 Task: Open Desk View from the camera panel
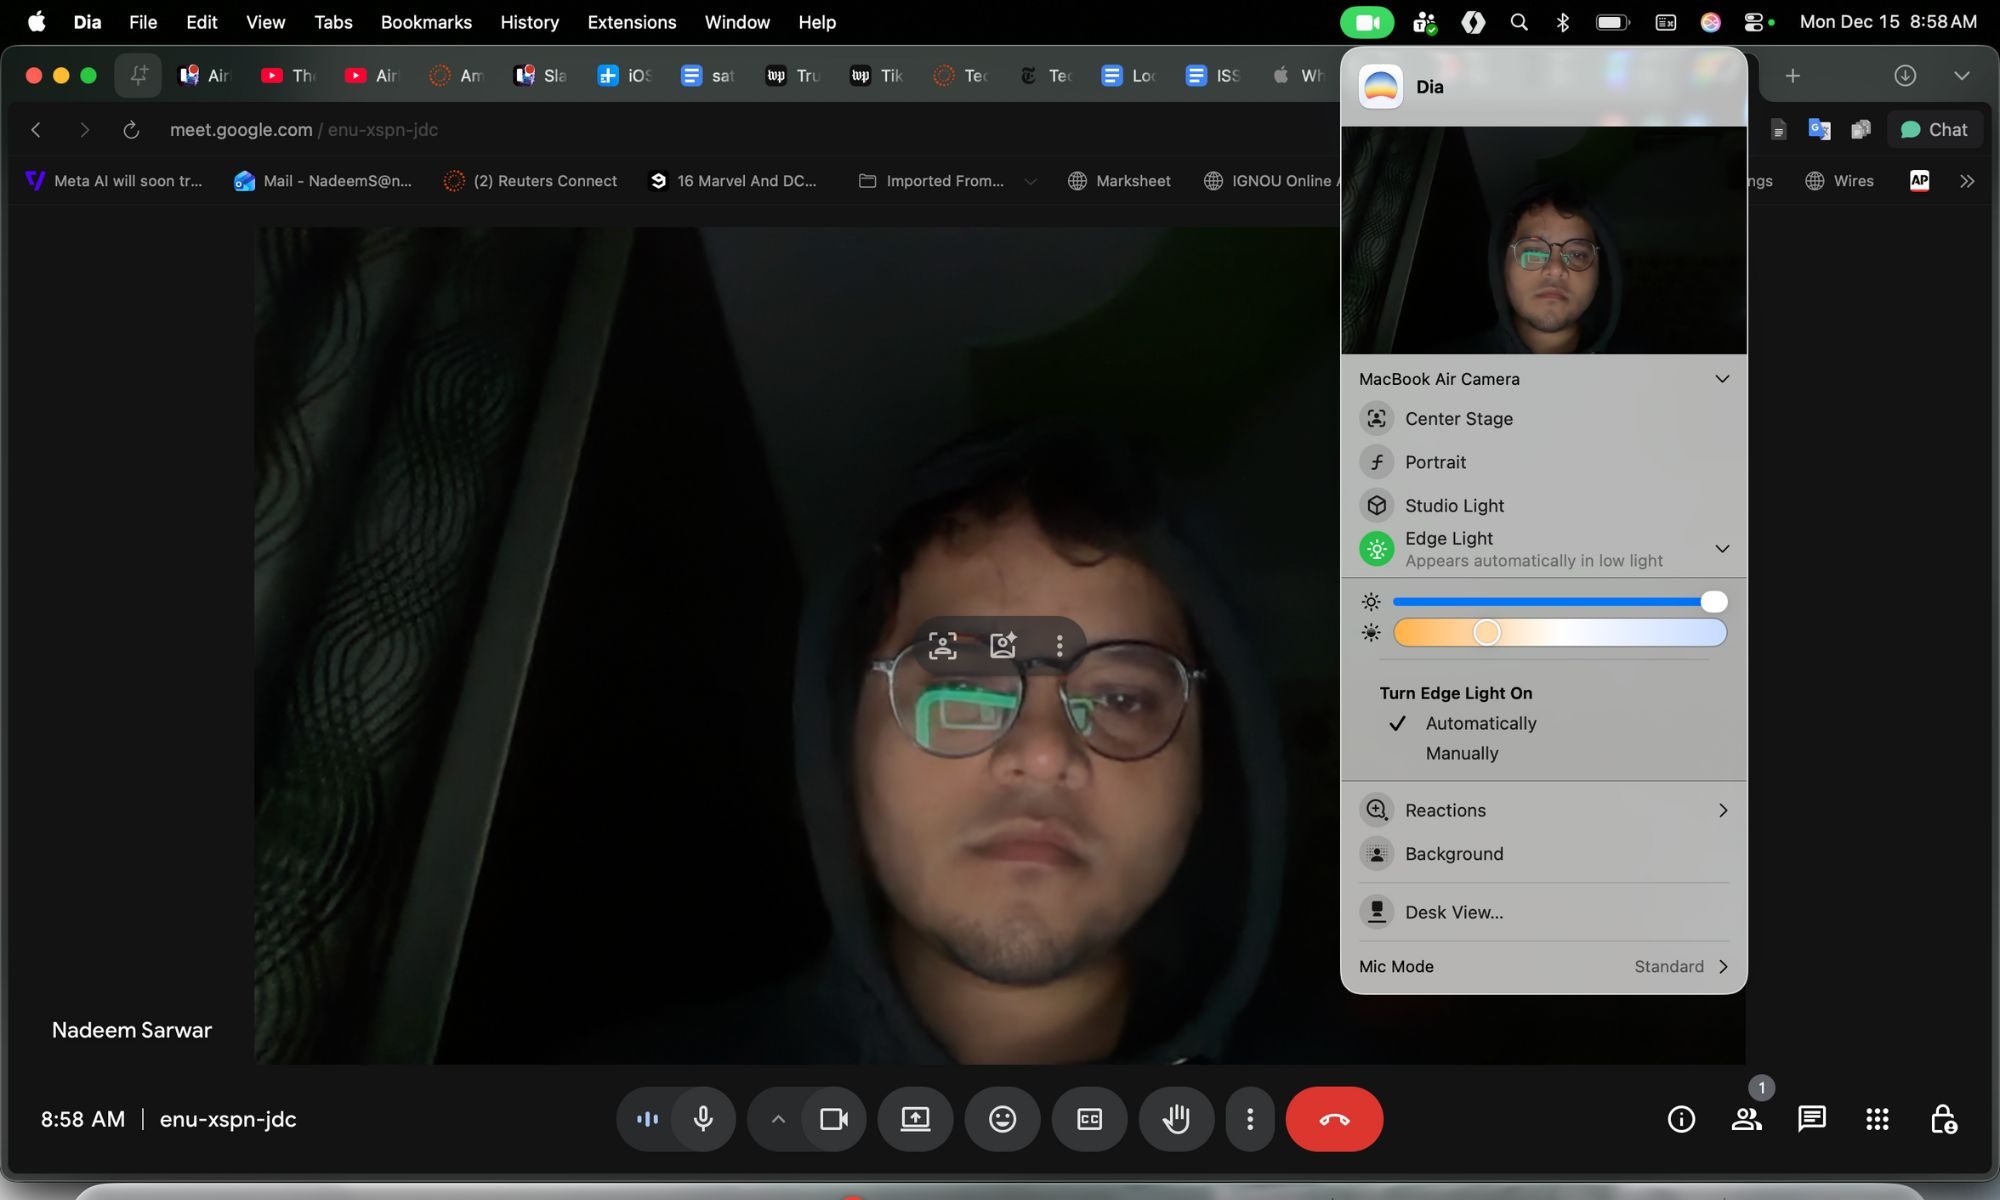point(1455,911)
